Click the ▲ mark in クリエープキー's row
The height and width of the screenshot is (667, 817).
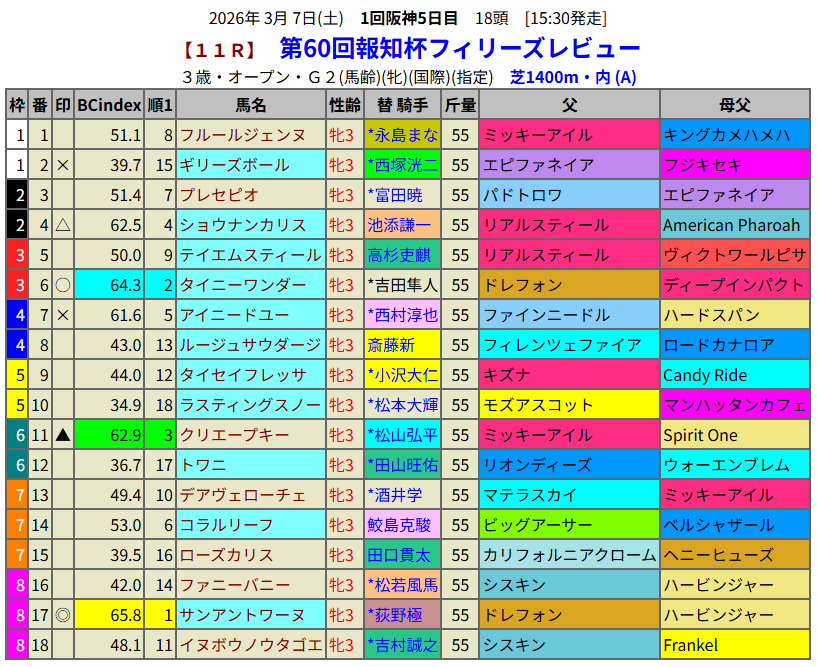[x=63, y=435]
